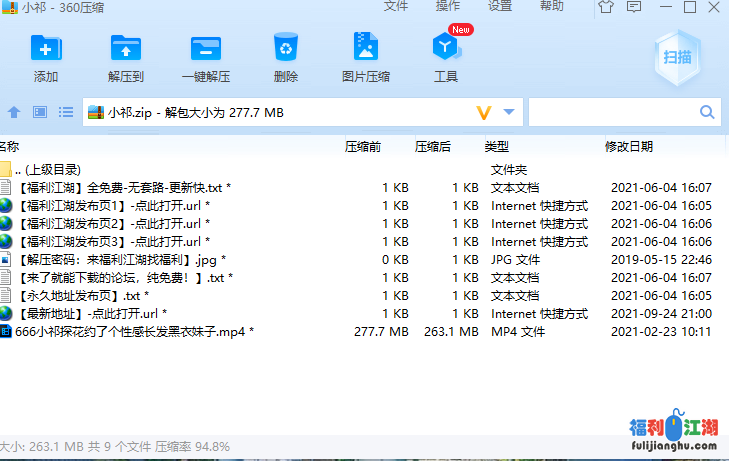Viewport: 729px width, 461px height.
Task: Open the 文件 (File) menu
Action: click(x=395, y=6)
